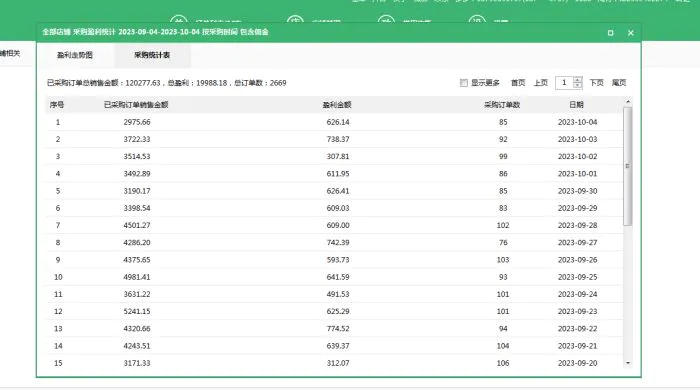This screenshot has height=390, width=700.
Task: Close the 采购盈利统计 dialog
Action: (x=631, y=33)
